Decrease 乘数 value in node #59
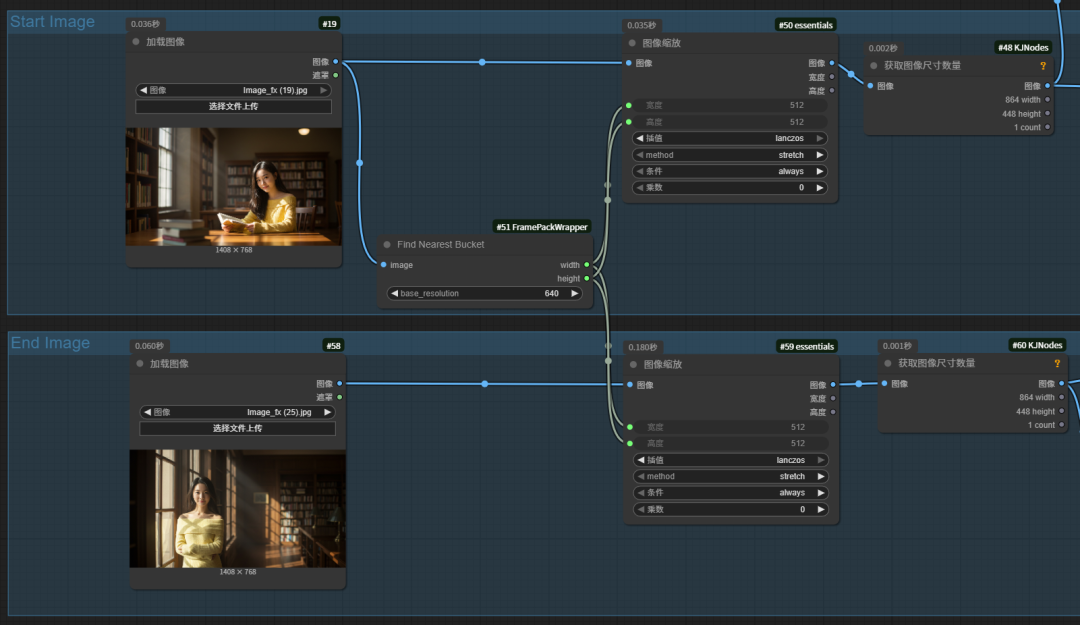 pyautogui.click(x=641, y=510)
